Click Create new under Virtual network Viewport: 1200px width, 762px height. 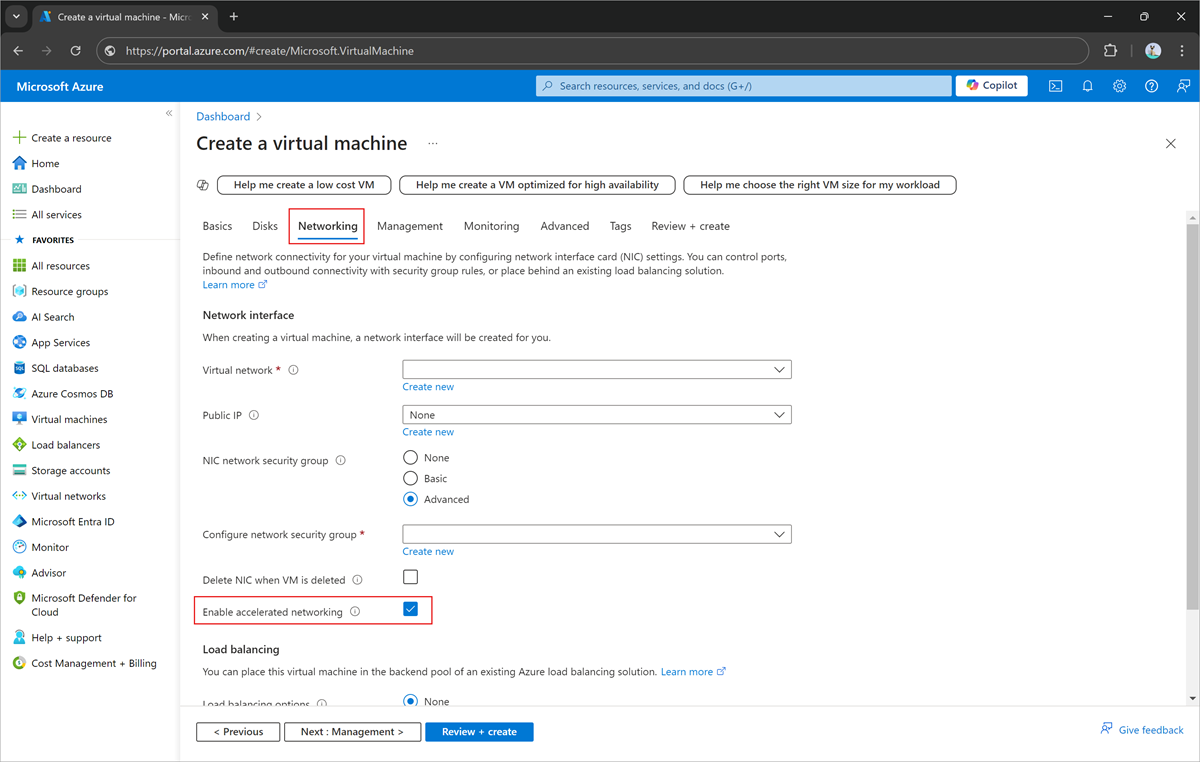428,387
